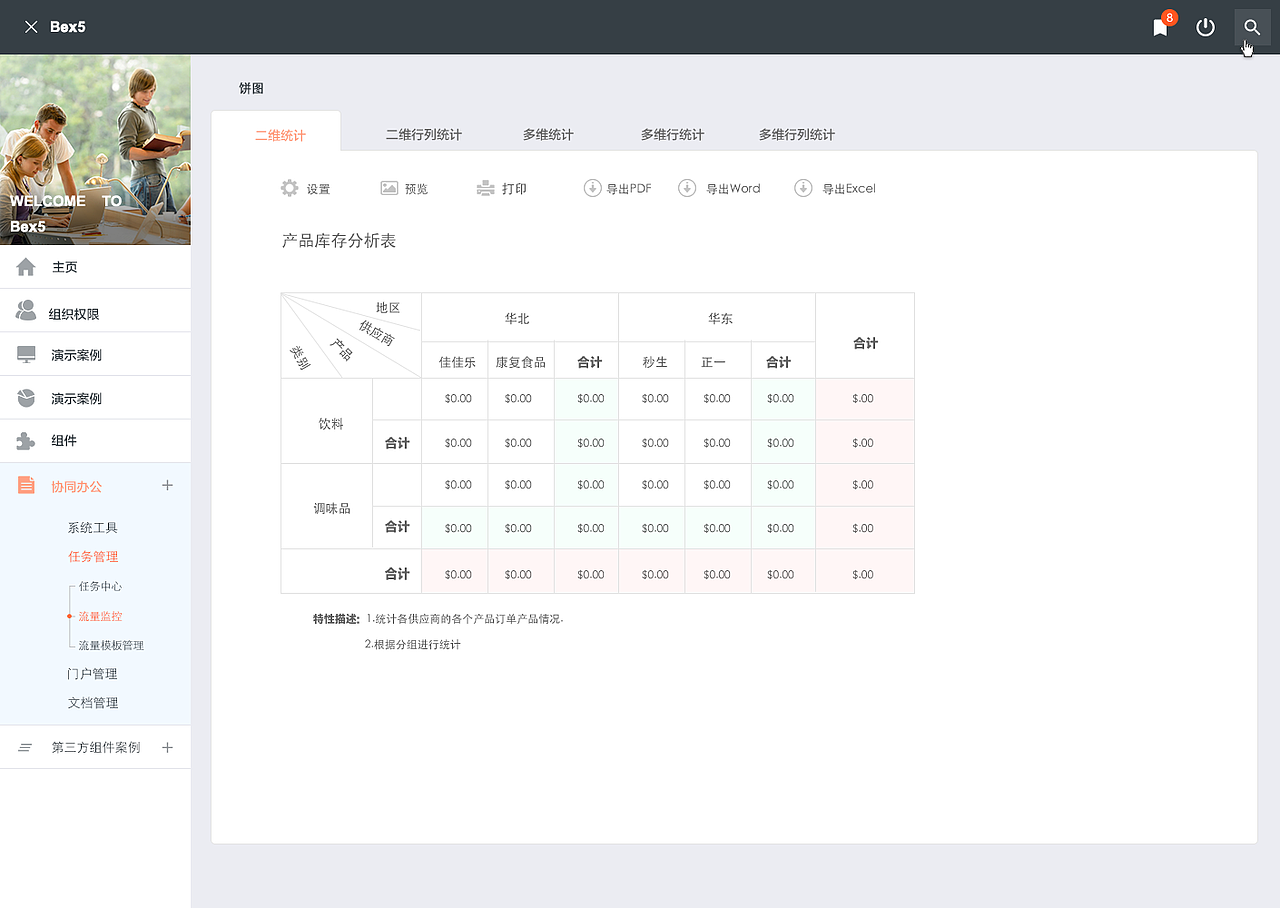Click the 打印 button label

514,189
